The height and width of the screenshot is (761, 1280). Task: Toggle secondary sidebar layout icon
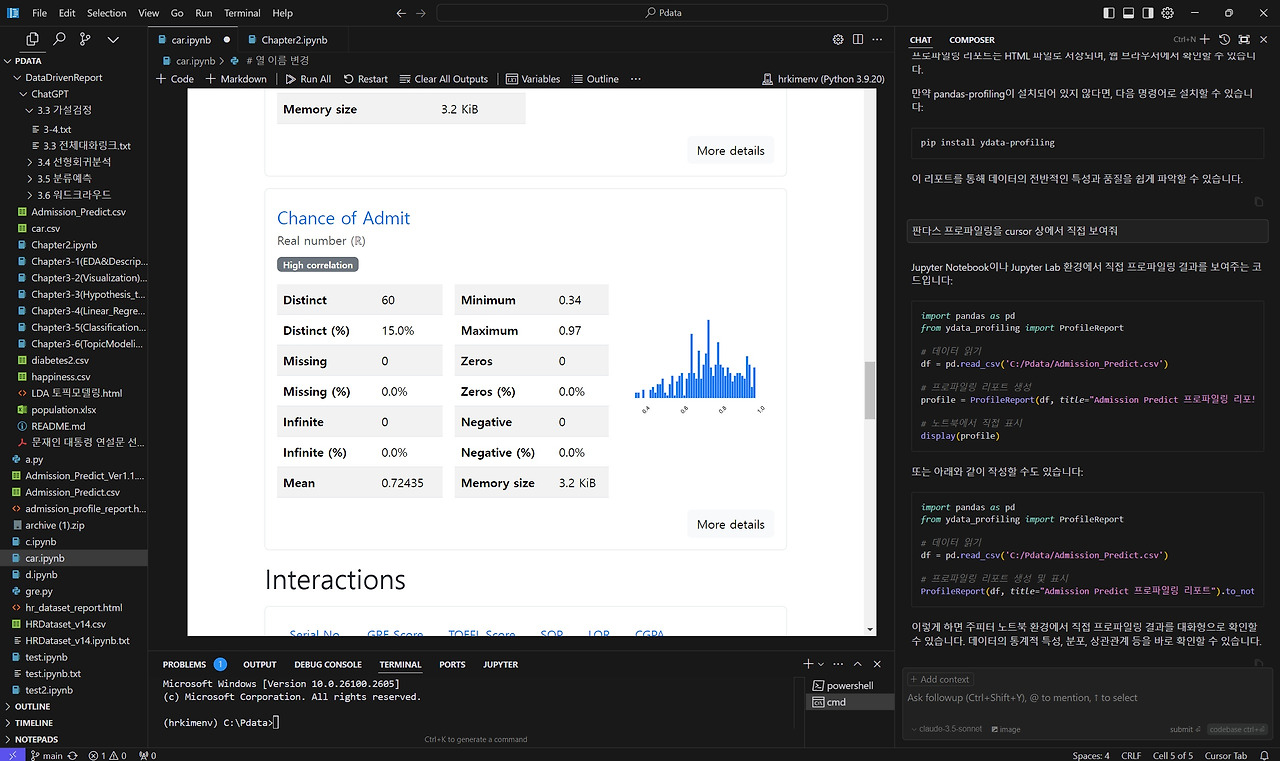[x=1148, y=13]
